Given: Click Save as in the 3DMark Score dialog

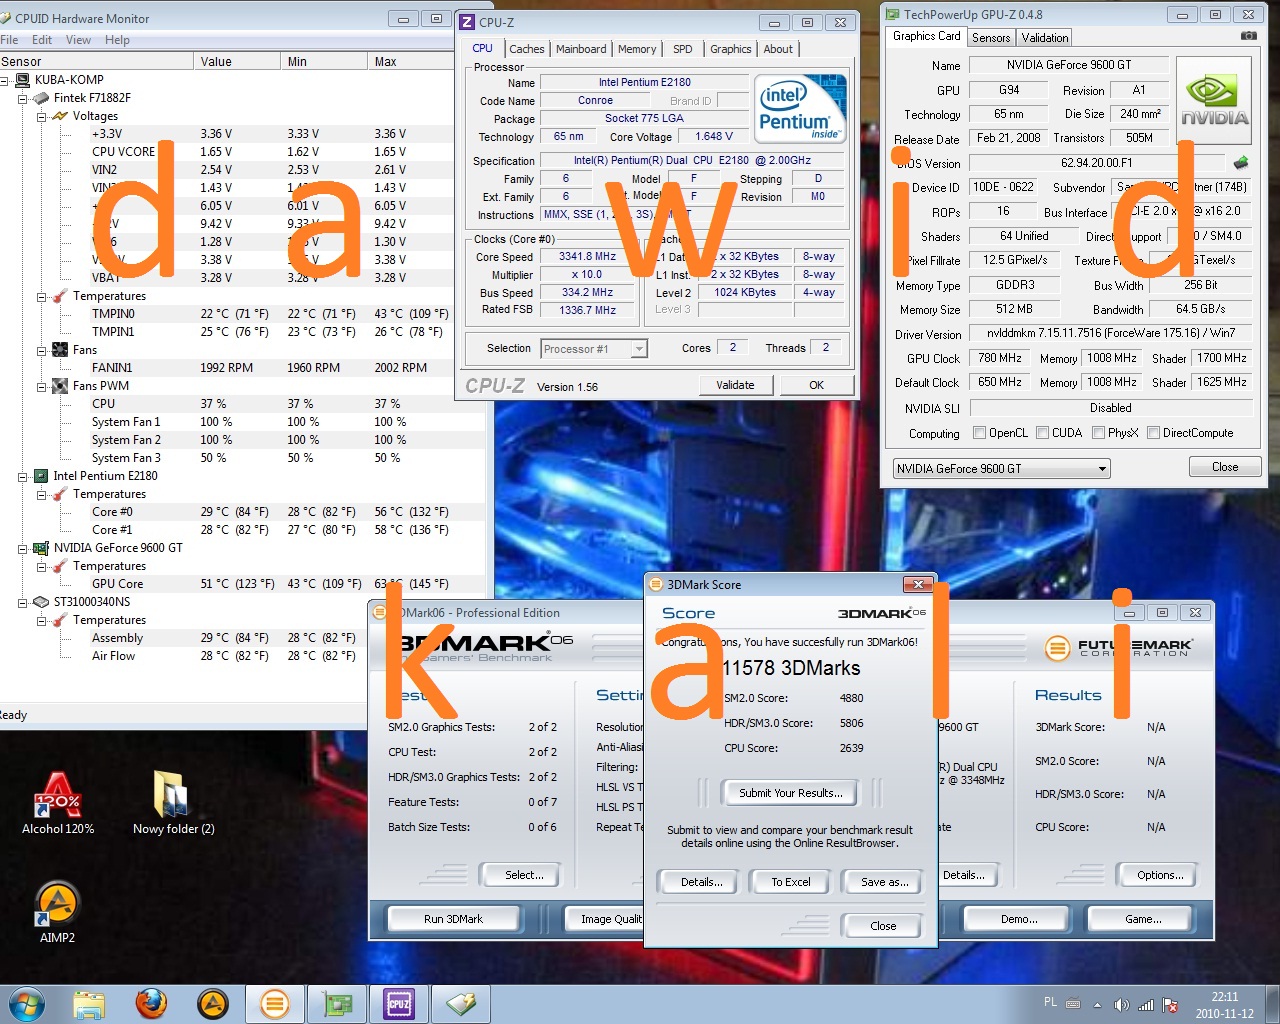Looking at the screenshot, I should [885, 882].
